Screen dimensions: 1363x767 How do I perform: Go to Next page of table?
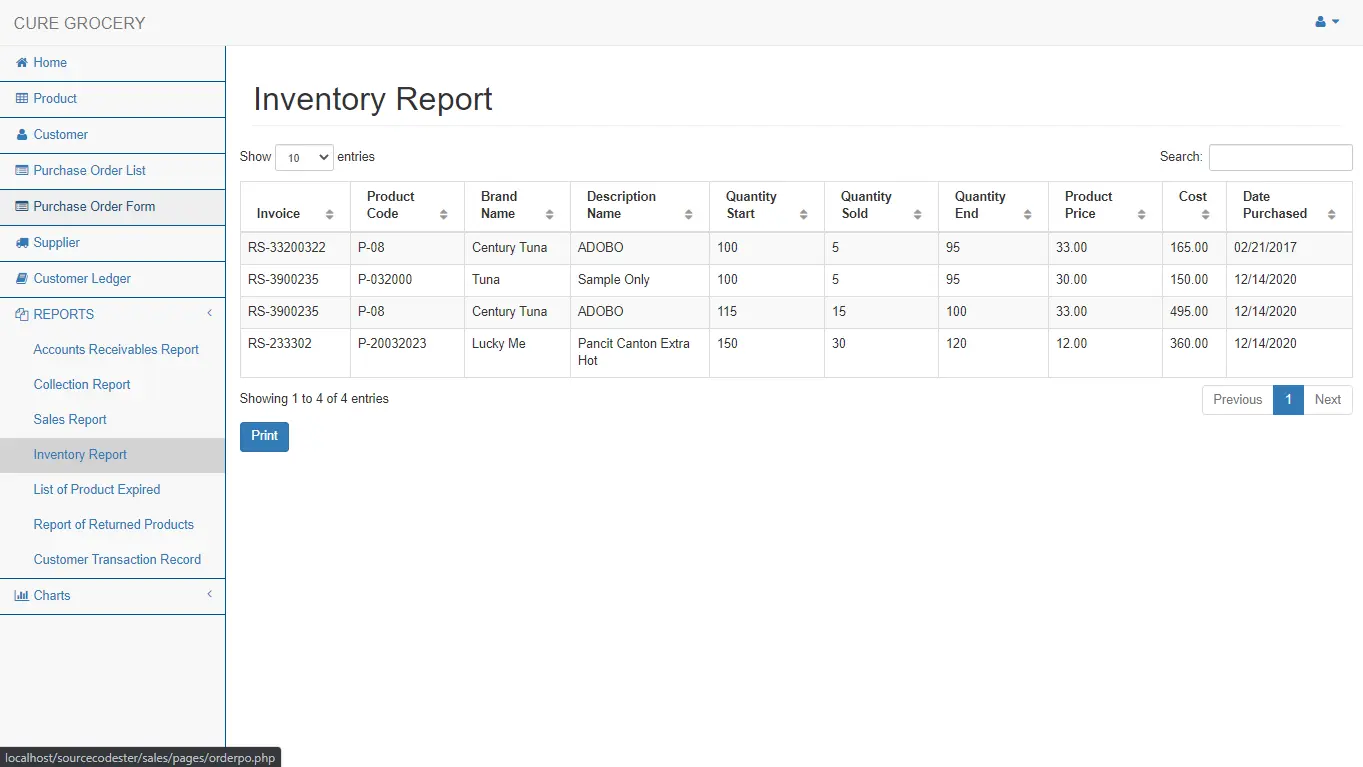click(x=1328, y=400)
